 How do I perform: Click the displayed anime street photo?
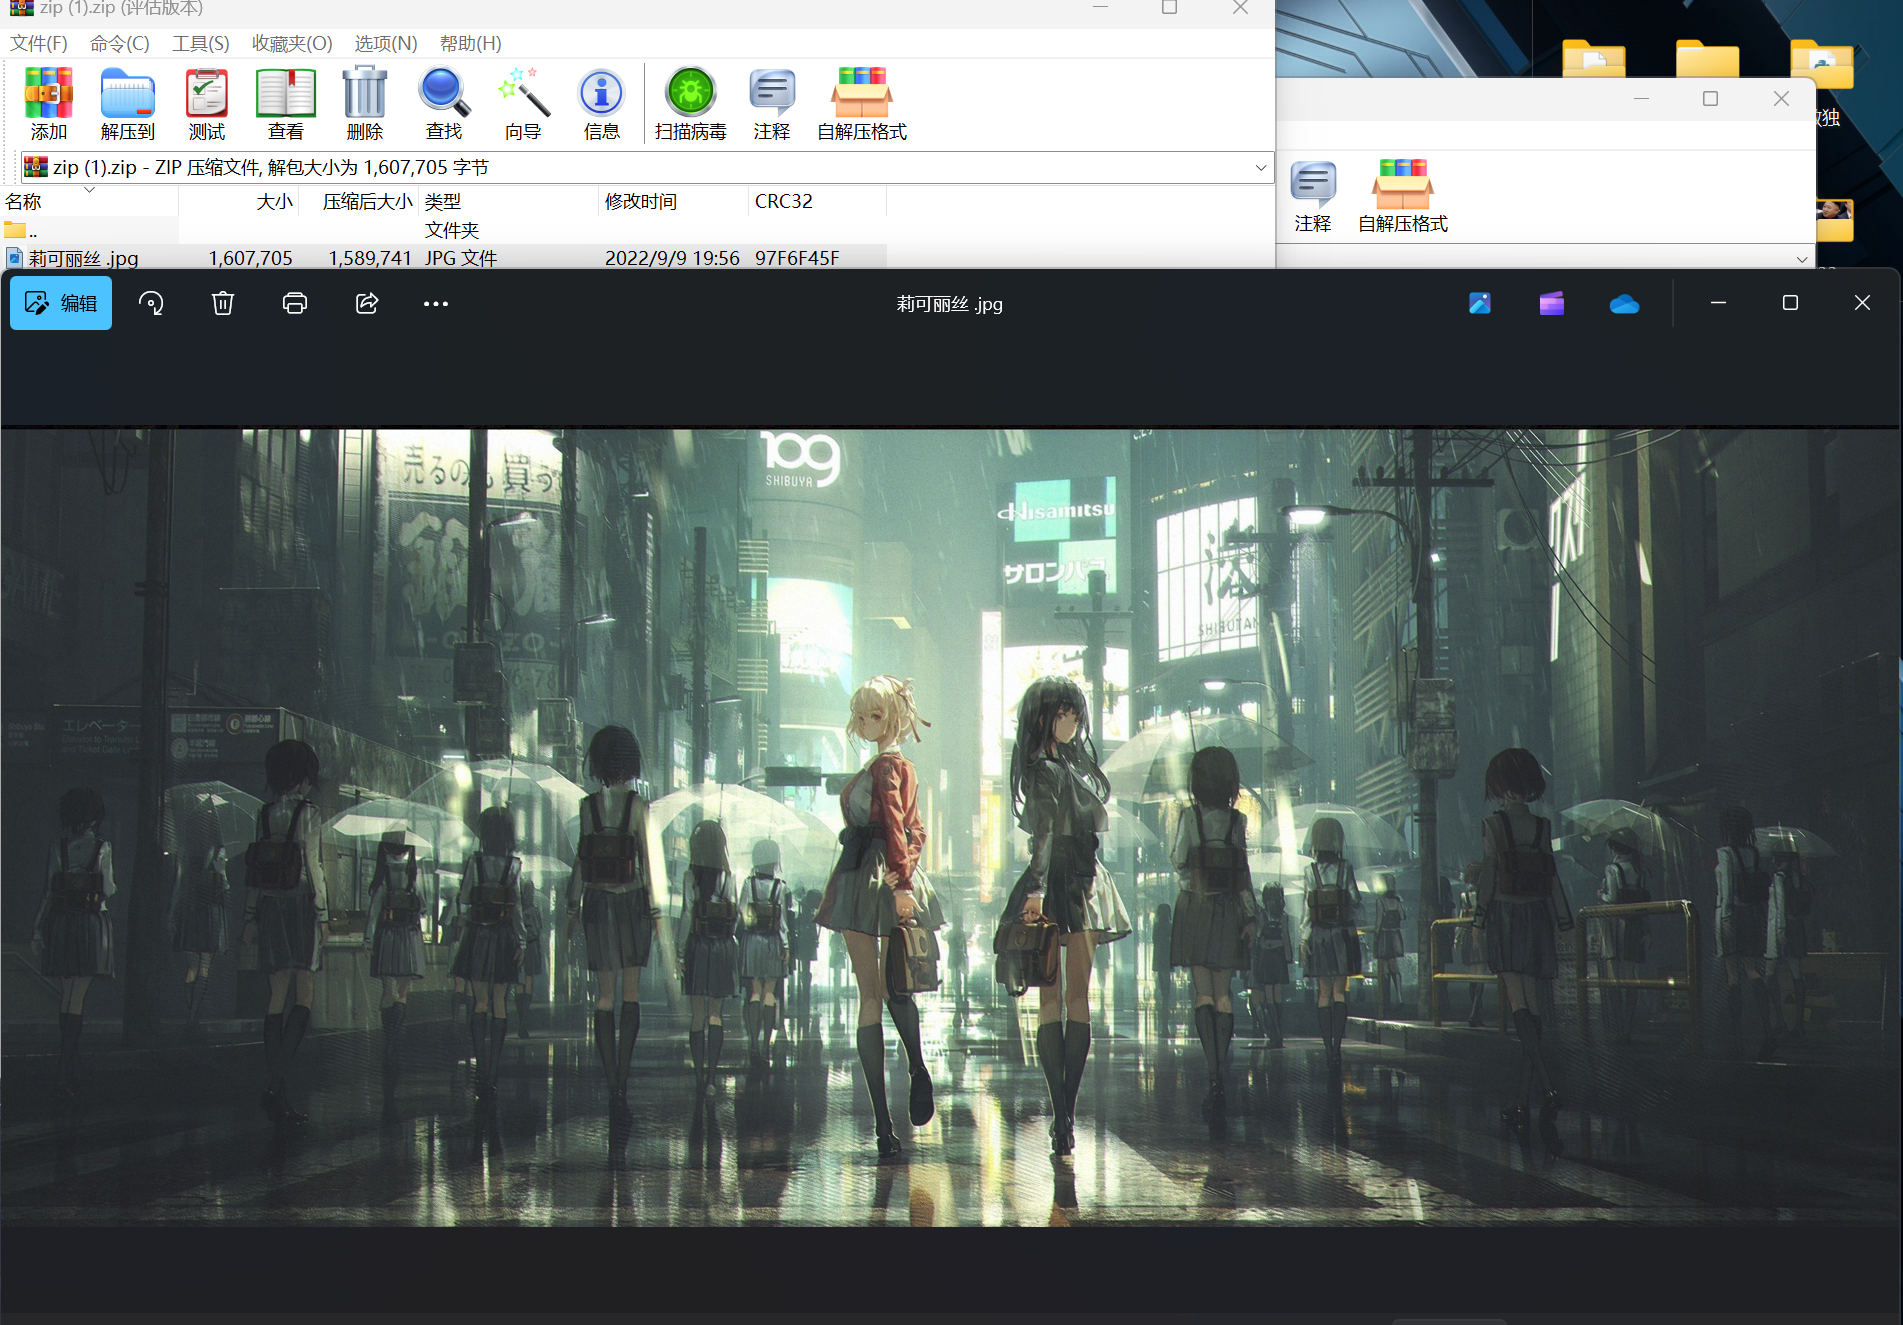pos(950,828)
